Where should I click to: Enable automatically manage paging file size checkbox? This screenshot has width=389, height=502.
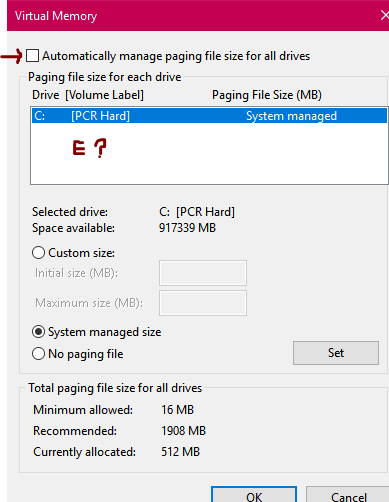tap(32, 56)
